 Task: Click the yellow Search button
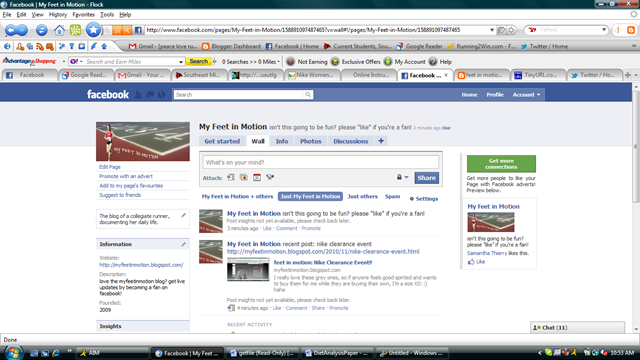coord(198,62)
